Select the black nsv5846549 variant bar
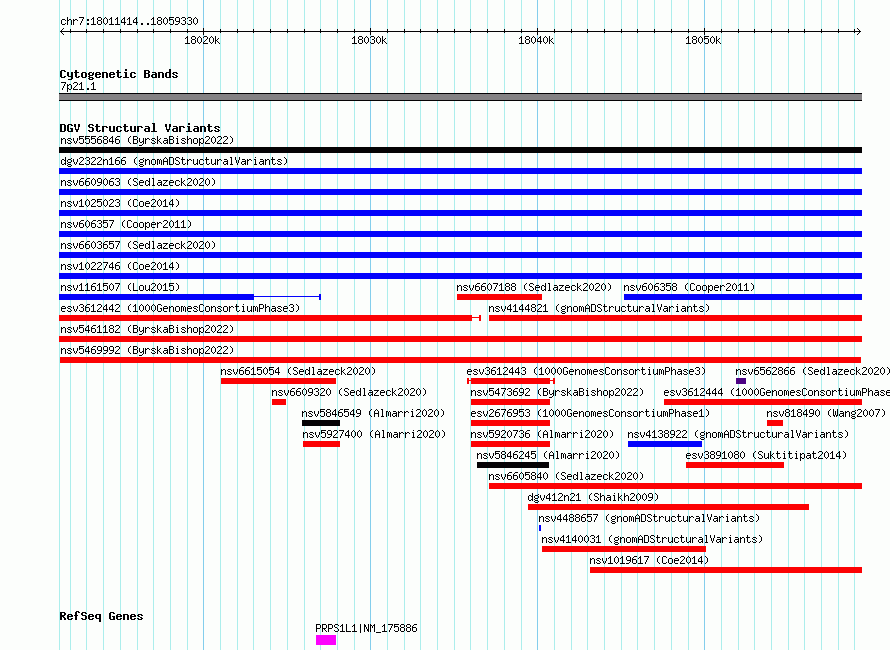This screenshot has width=890, height=650. (321, 423)
